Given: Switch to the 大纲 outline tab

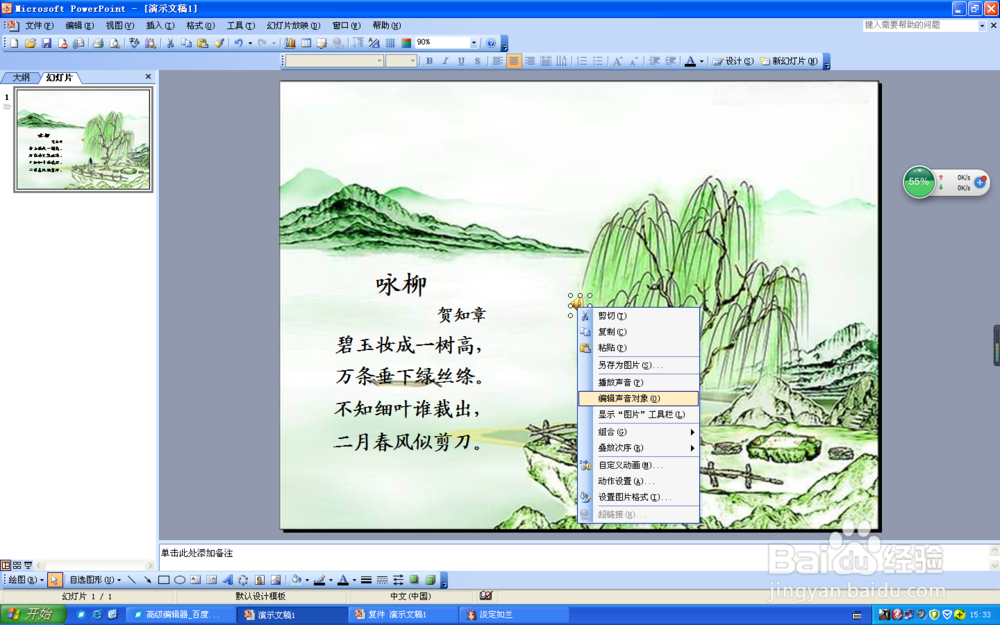Looking at the screenshot, I should coord(21,76).
